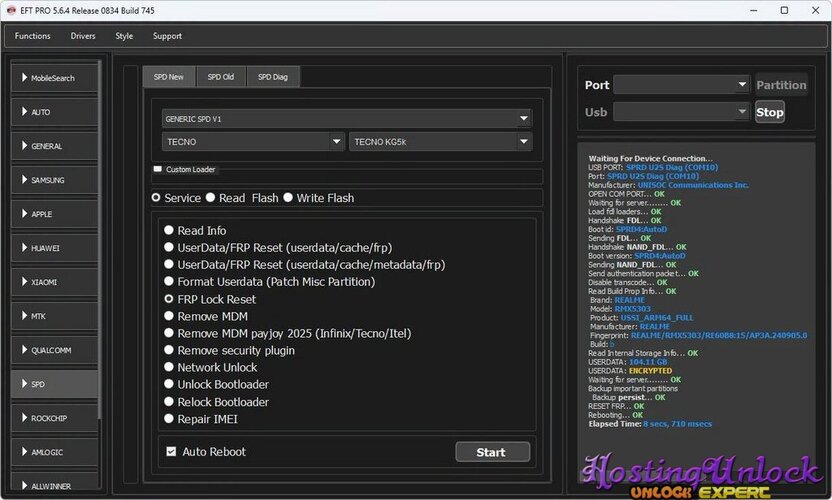Click the Start button
This screenshot has width=832, height=500.
tap(492, 452)
